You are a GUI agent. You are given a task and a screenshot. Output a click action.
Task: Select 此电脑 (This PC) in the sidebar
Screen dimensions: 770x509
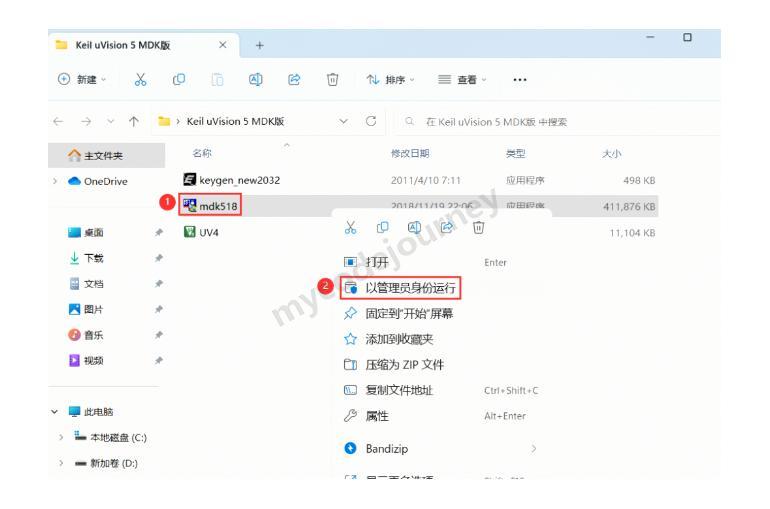[x=98, y=412]
